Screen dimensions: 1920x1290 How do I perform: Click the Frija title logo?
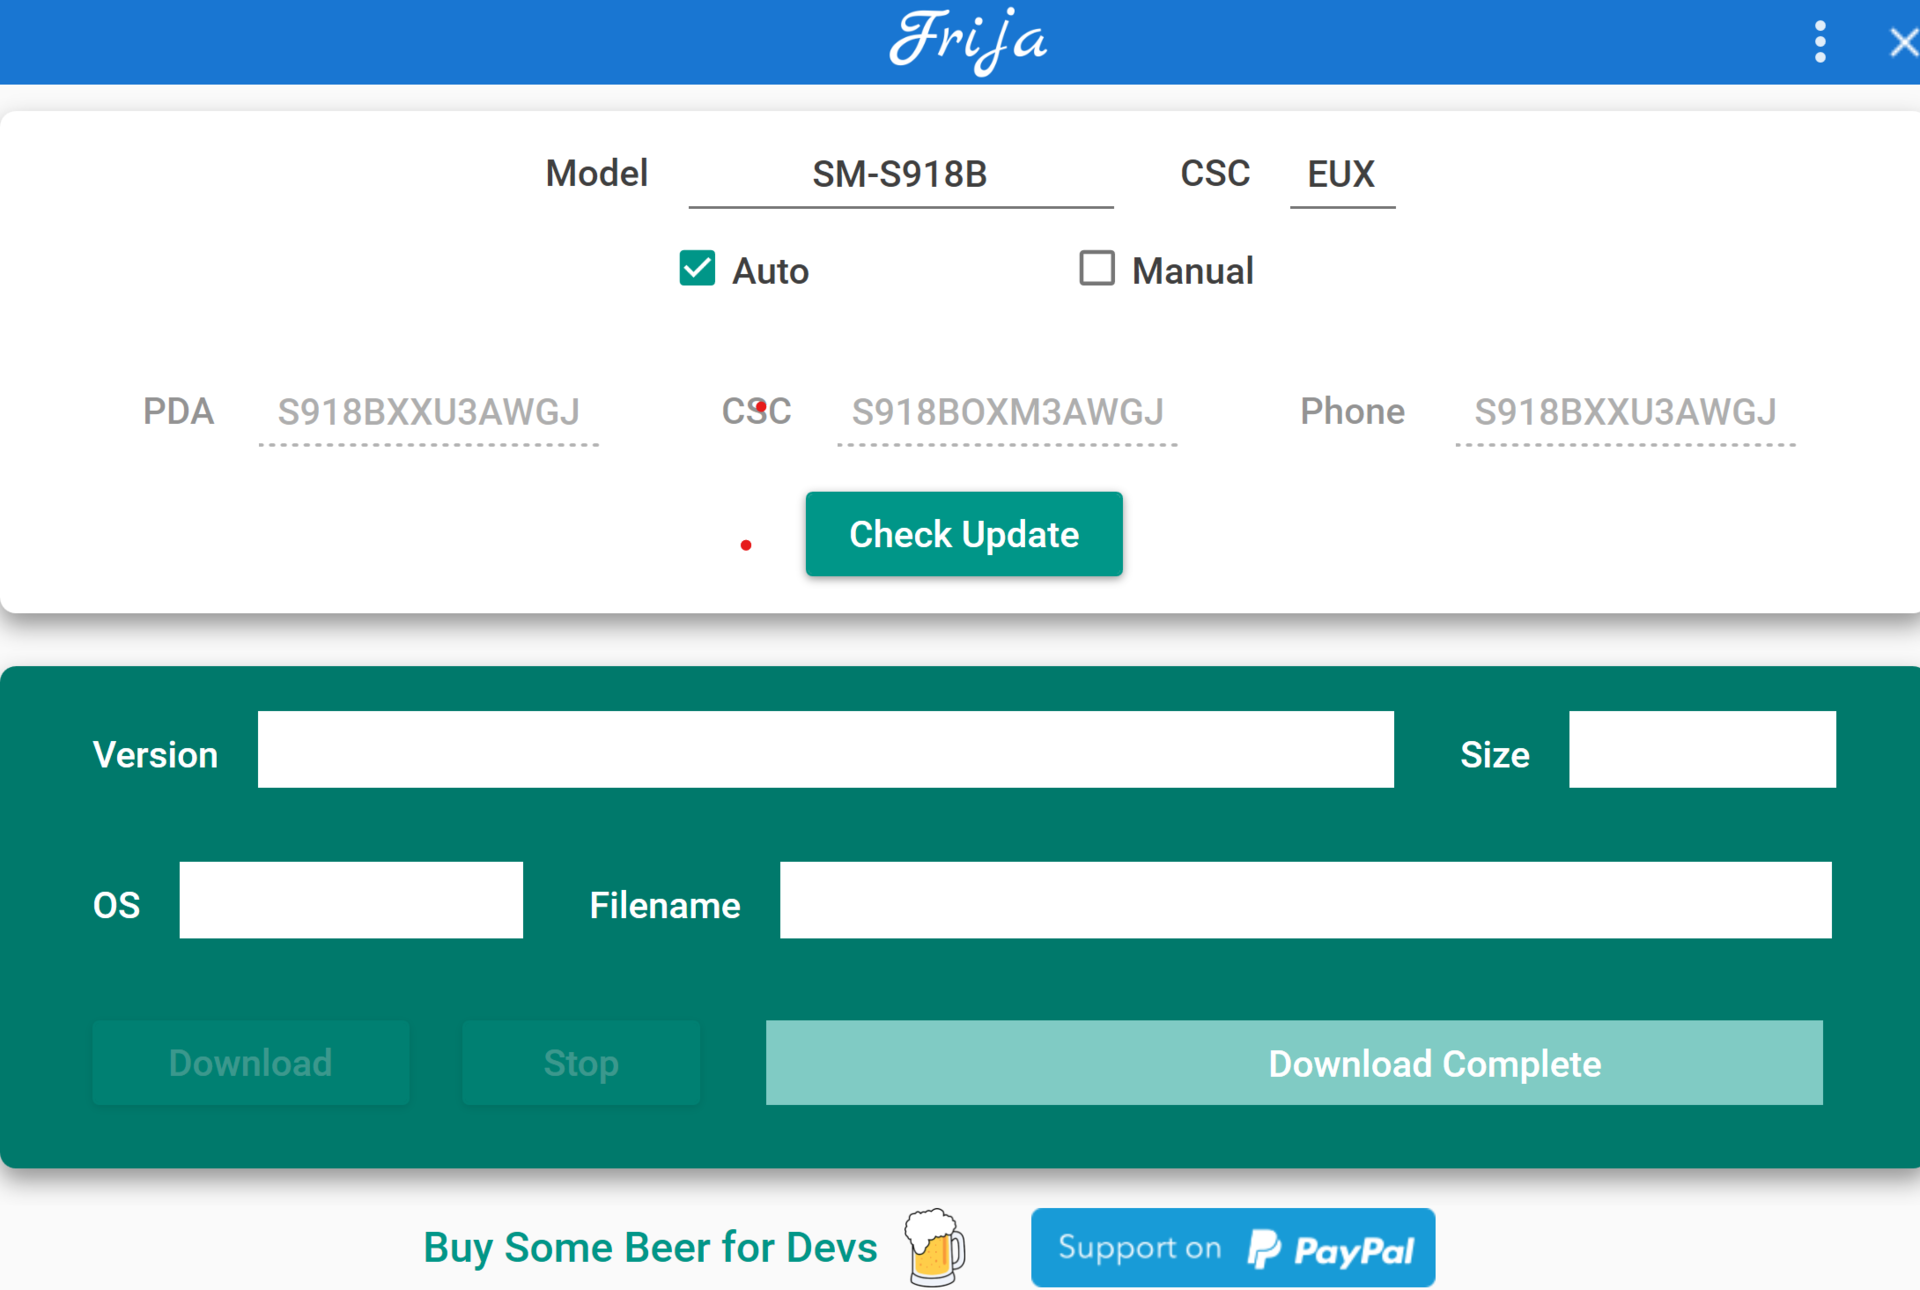pos(967,40)
